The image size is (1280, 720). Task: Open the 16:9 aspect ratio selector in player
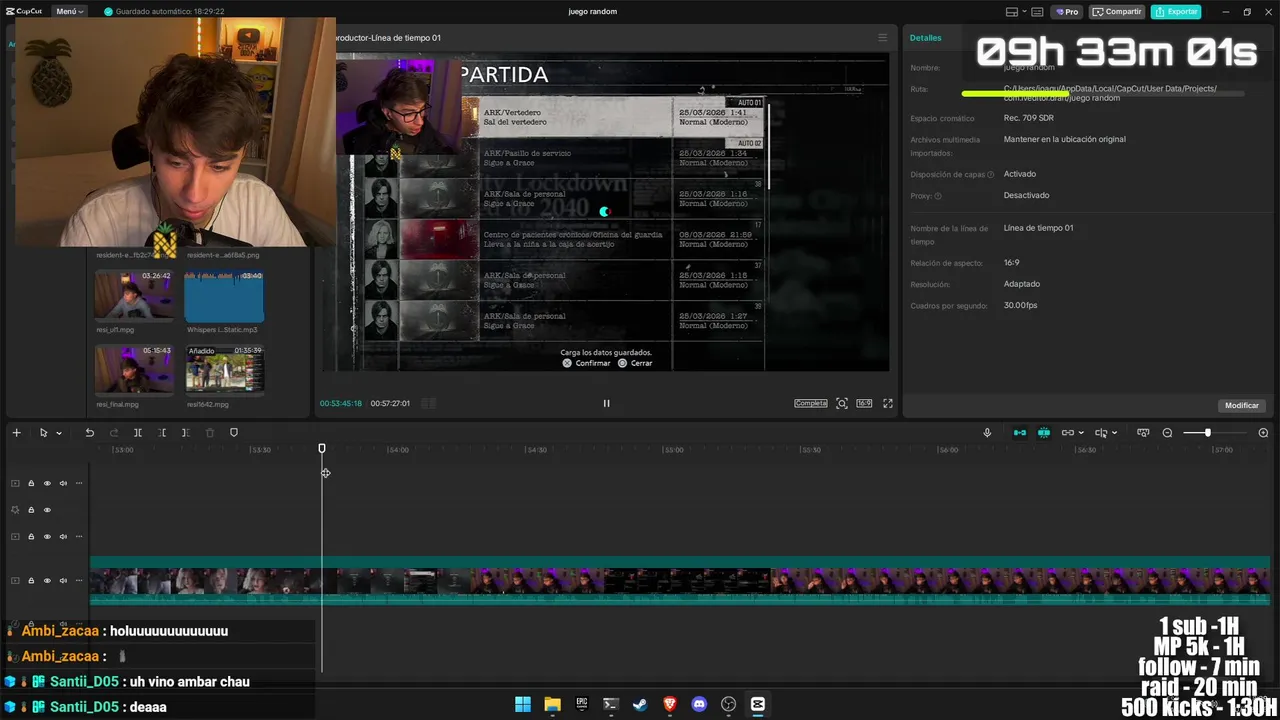[864, 403]
